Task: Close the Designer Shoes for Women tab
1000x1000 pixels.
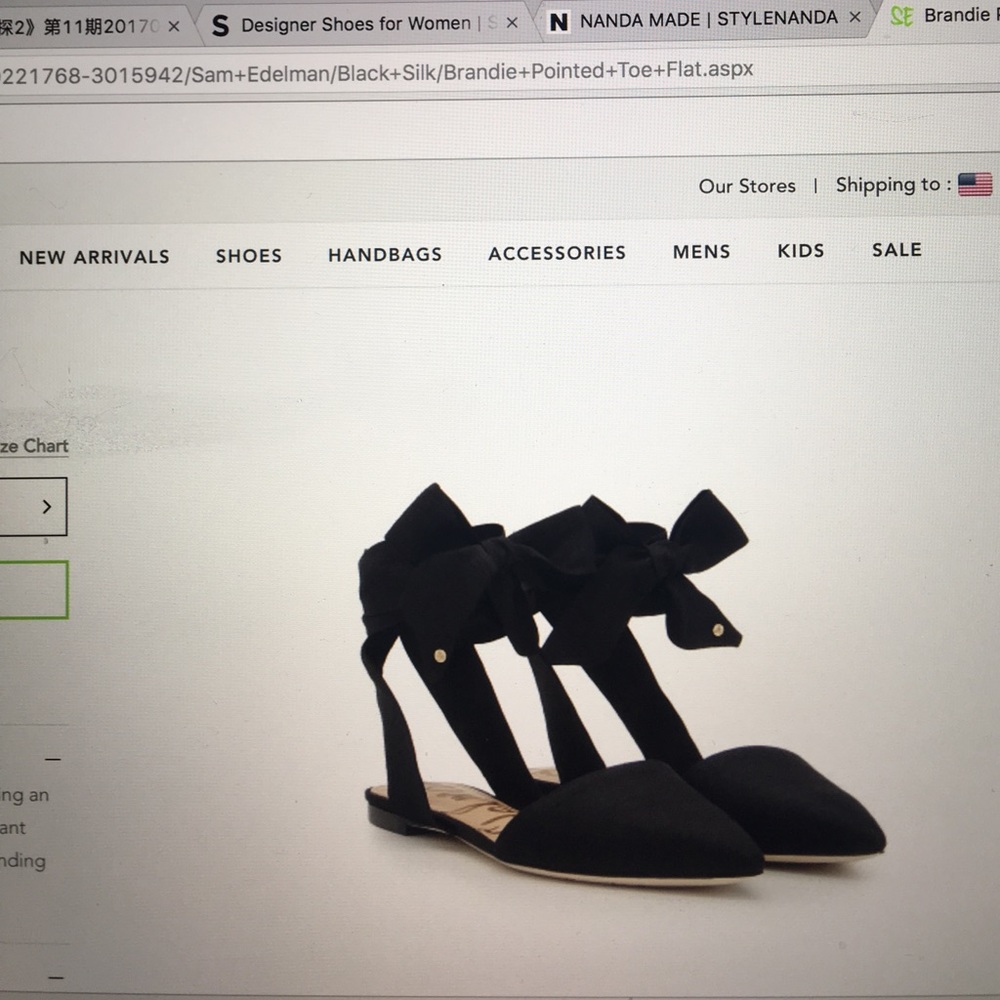Action: 512,24
